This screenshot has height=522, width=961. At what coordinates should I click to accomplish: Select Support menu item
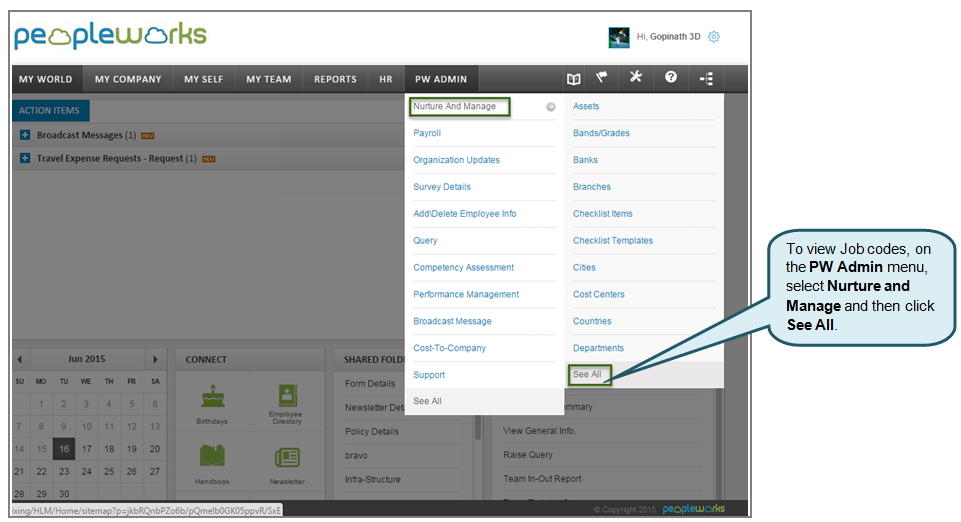pyautogui.click(x=429, y=375)
